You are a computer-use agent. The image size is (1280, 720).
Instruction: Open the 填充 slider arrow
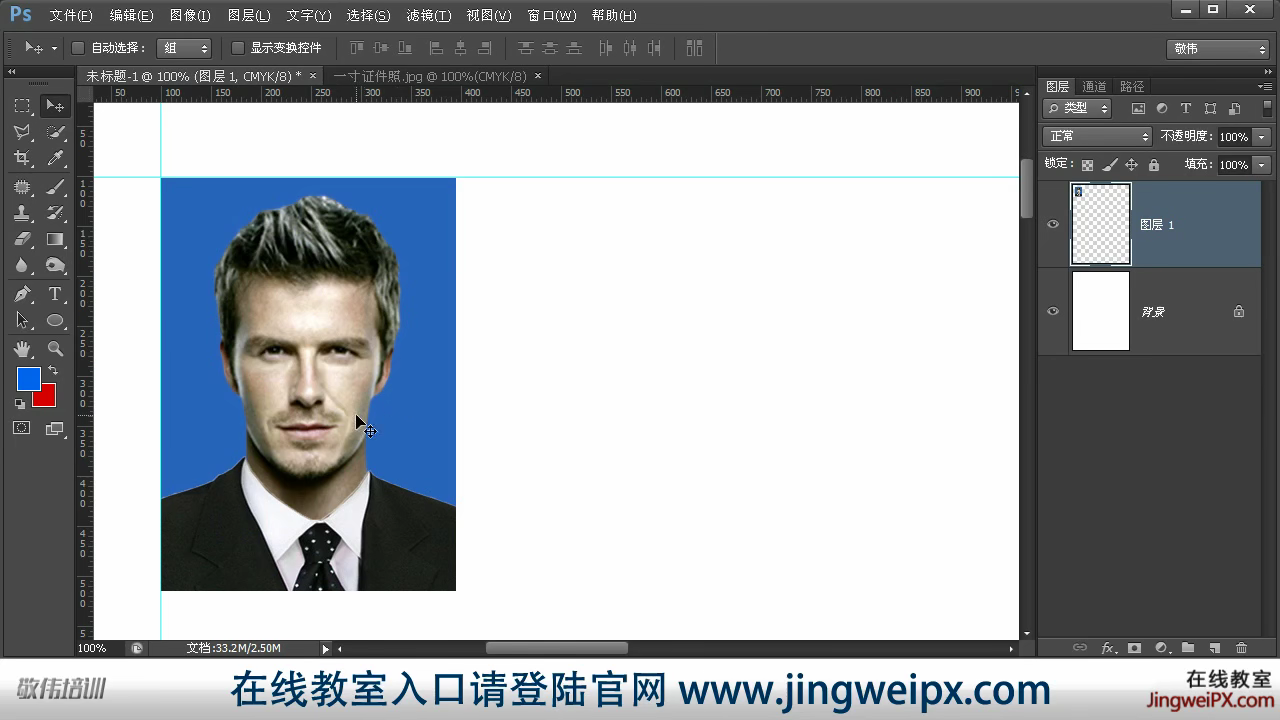(x=1262, y=165)
